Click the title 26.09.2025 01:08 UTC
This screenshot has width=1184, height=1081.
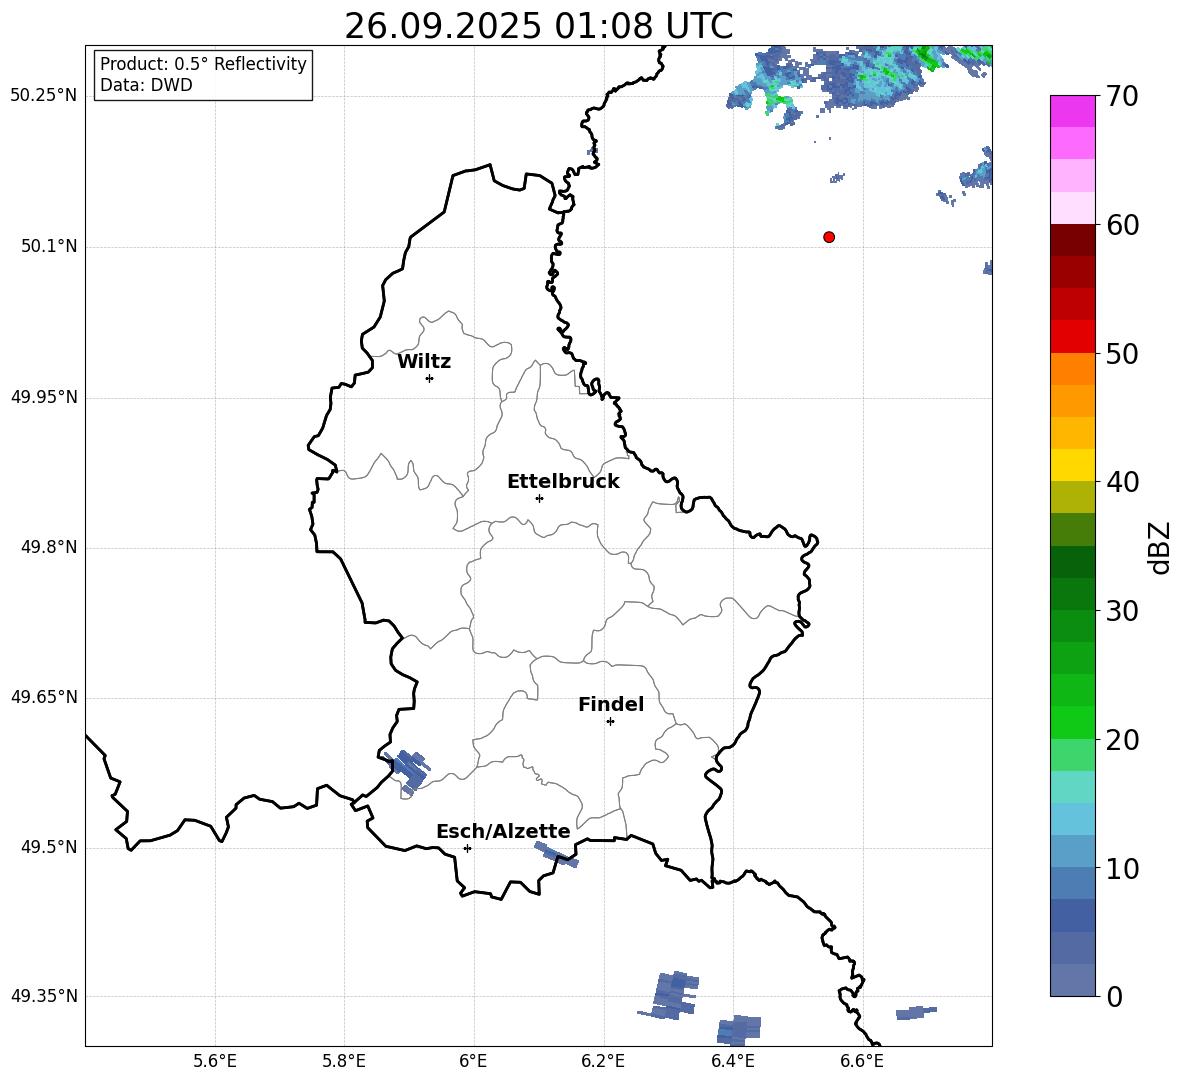click(x=538, y=26)
